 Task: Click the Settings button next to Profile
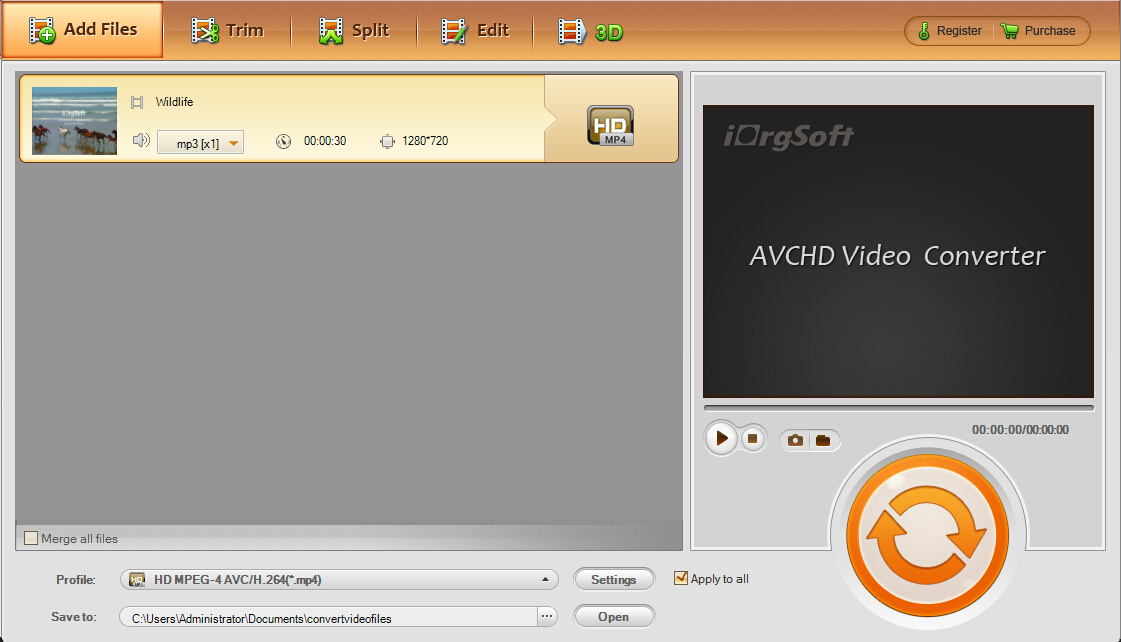[613, 579]
